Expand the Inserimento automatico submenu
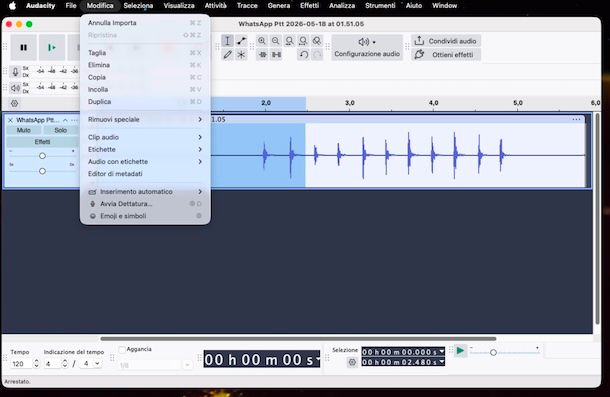 (x=145, y=191)
